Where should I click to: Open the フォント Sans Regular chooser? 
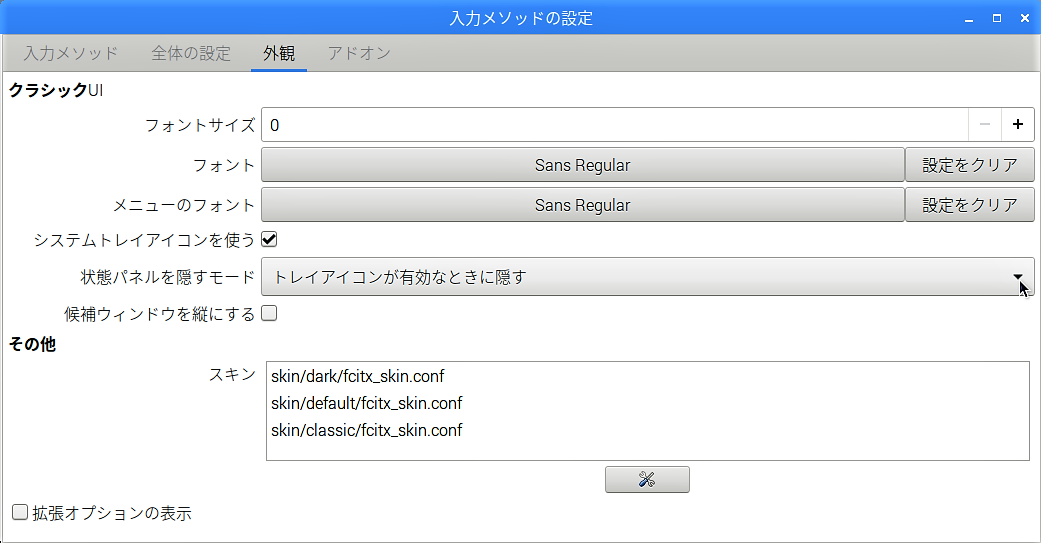point(582,165)
